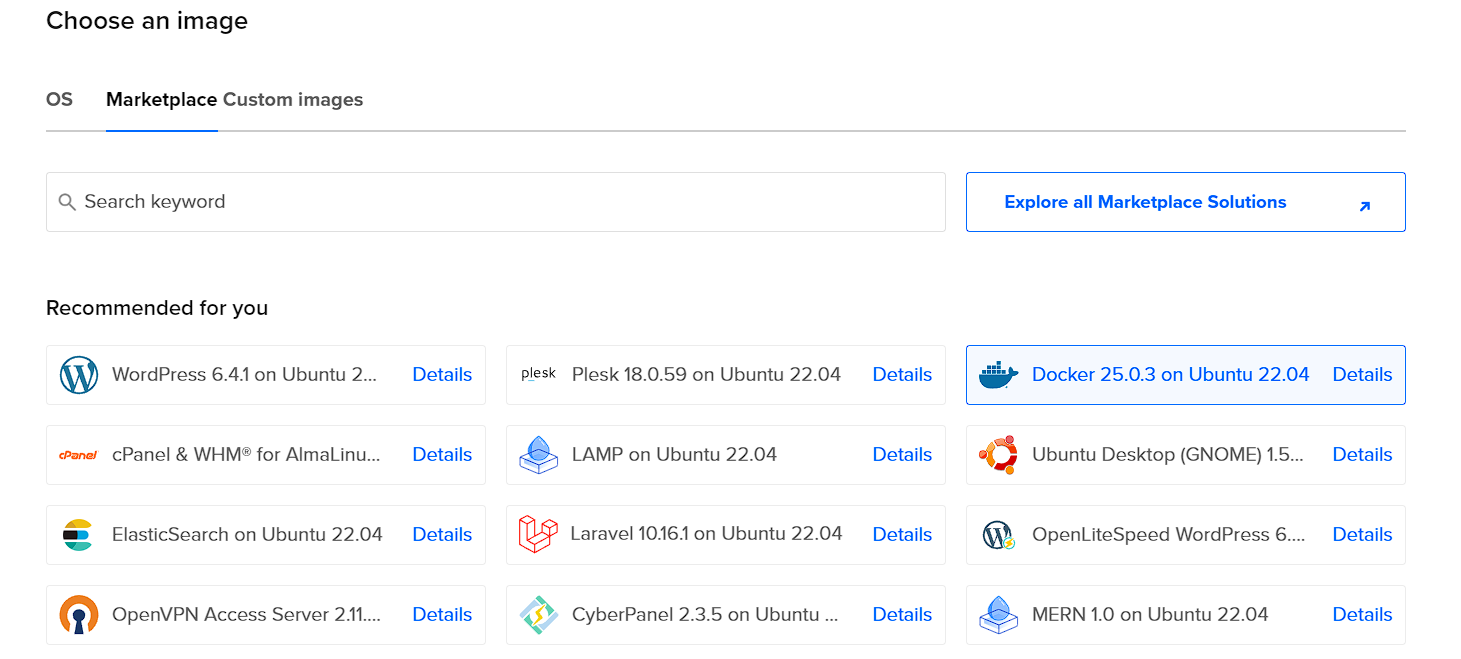This screenshot has height=659, width=1461.
Task: View Details for CyberPanel 2.3.5
Action: (902, 615)
